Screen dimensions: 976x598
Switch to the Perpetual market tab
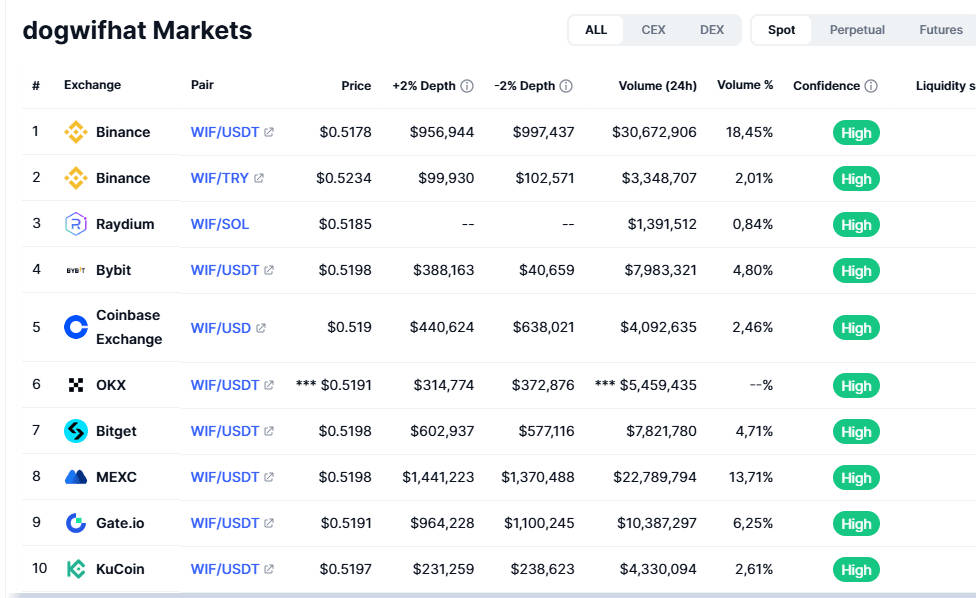pos(857,30)
